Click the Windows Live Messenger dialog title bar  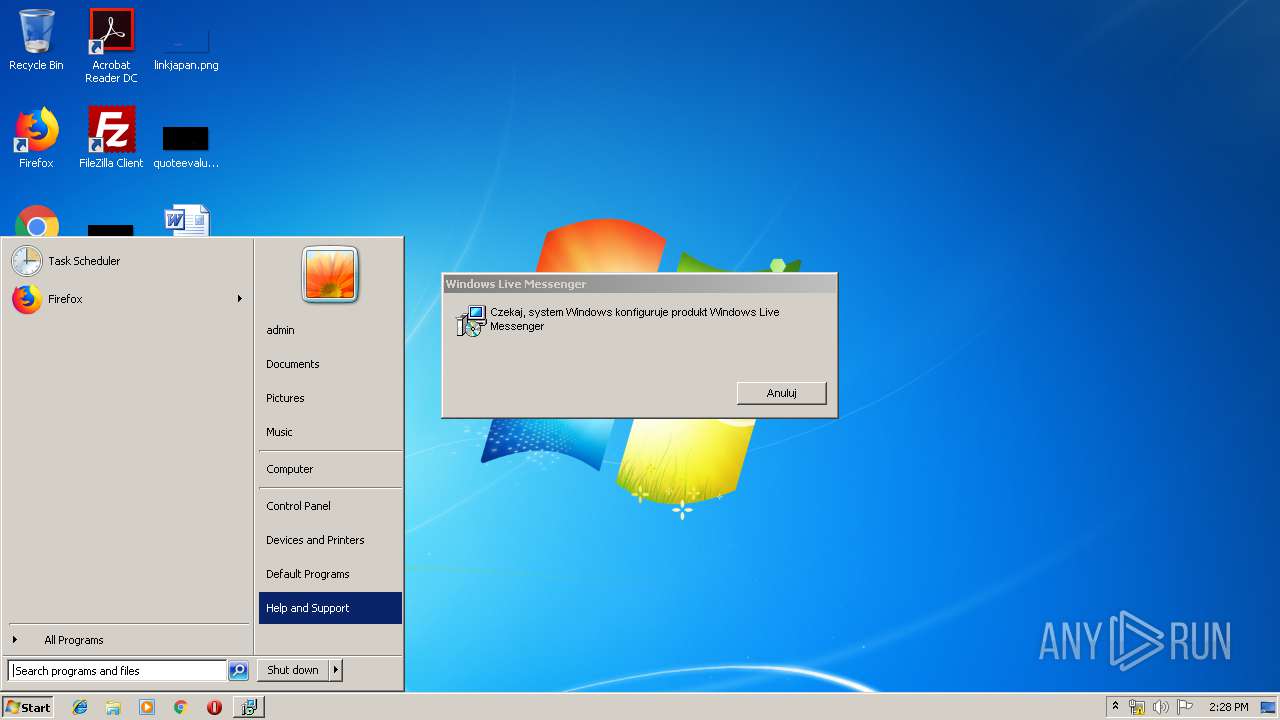[639, 284]
